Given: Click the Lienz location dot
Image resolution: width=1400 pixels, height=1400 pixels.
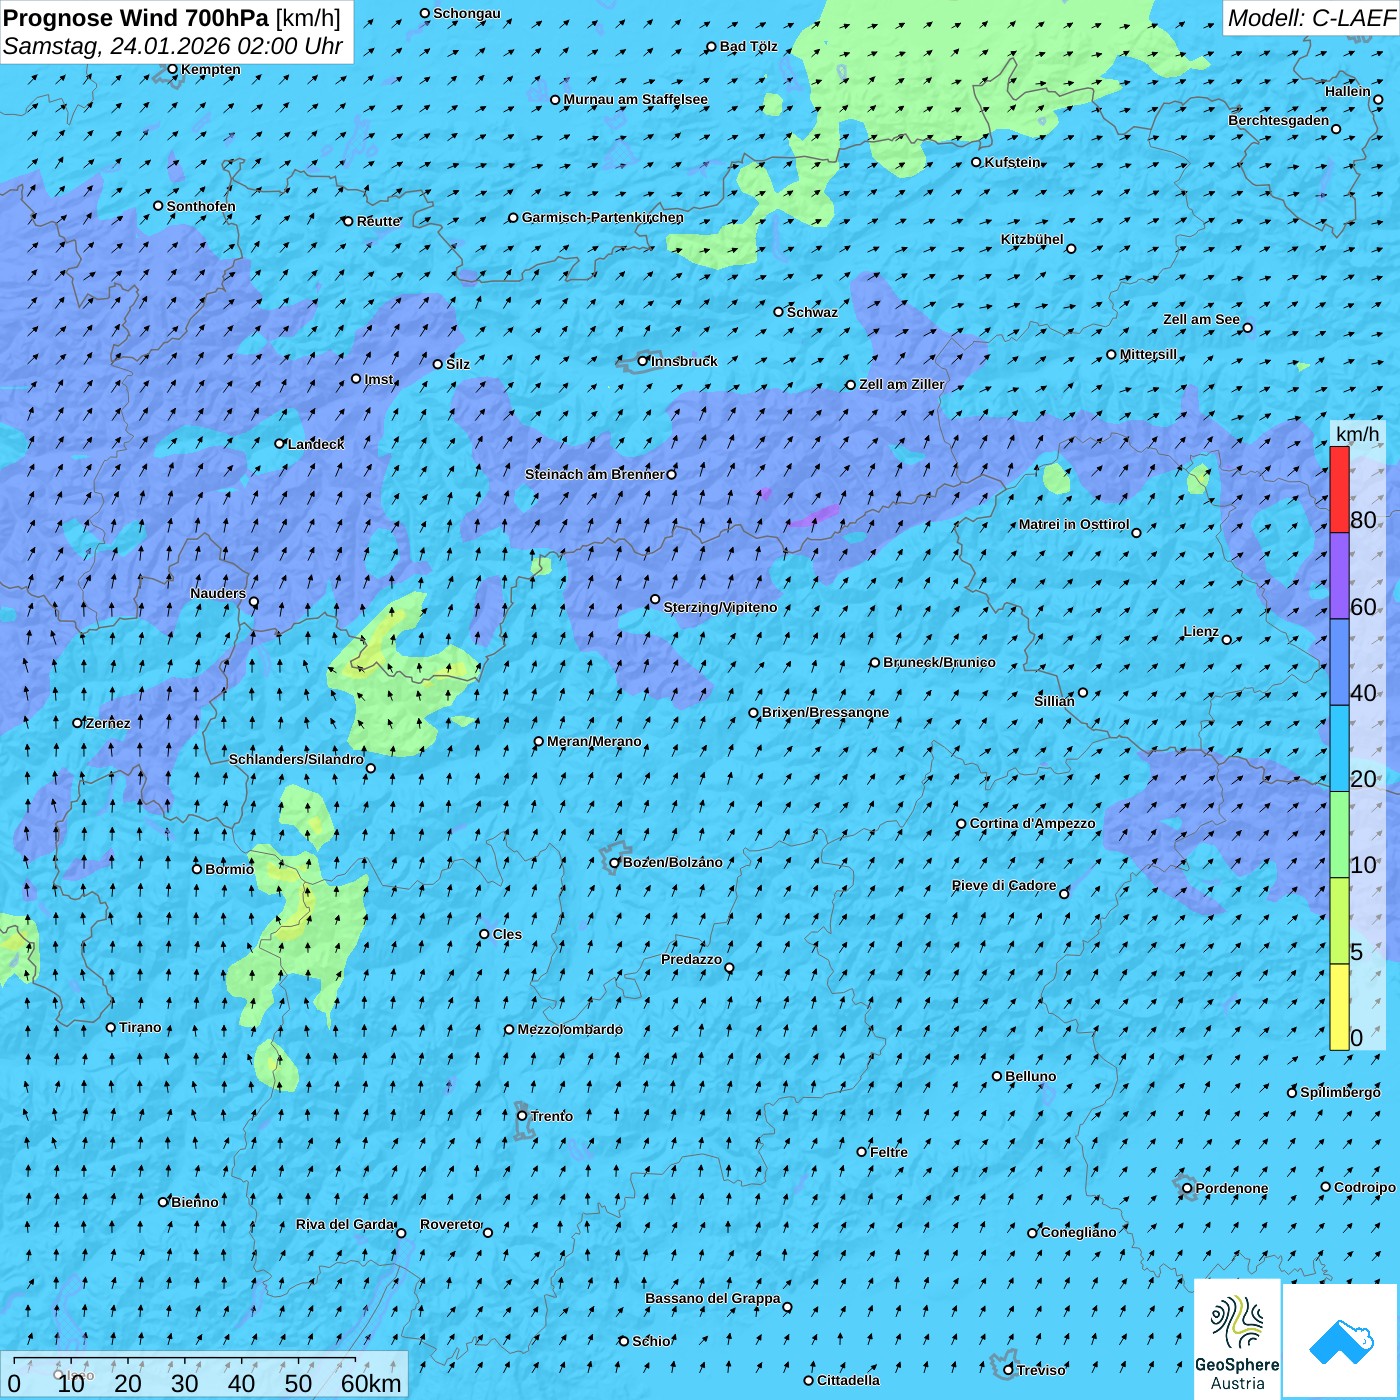Looking at the screenshot, I should [x=1227, y=640].
